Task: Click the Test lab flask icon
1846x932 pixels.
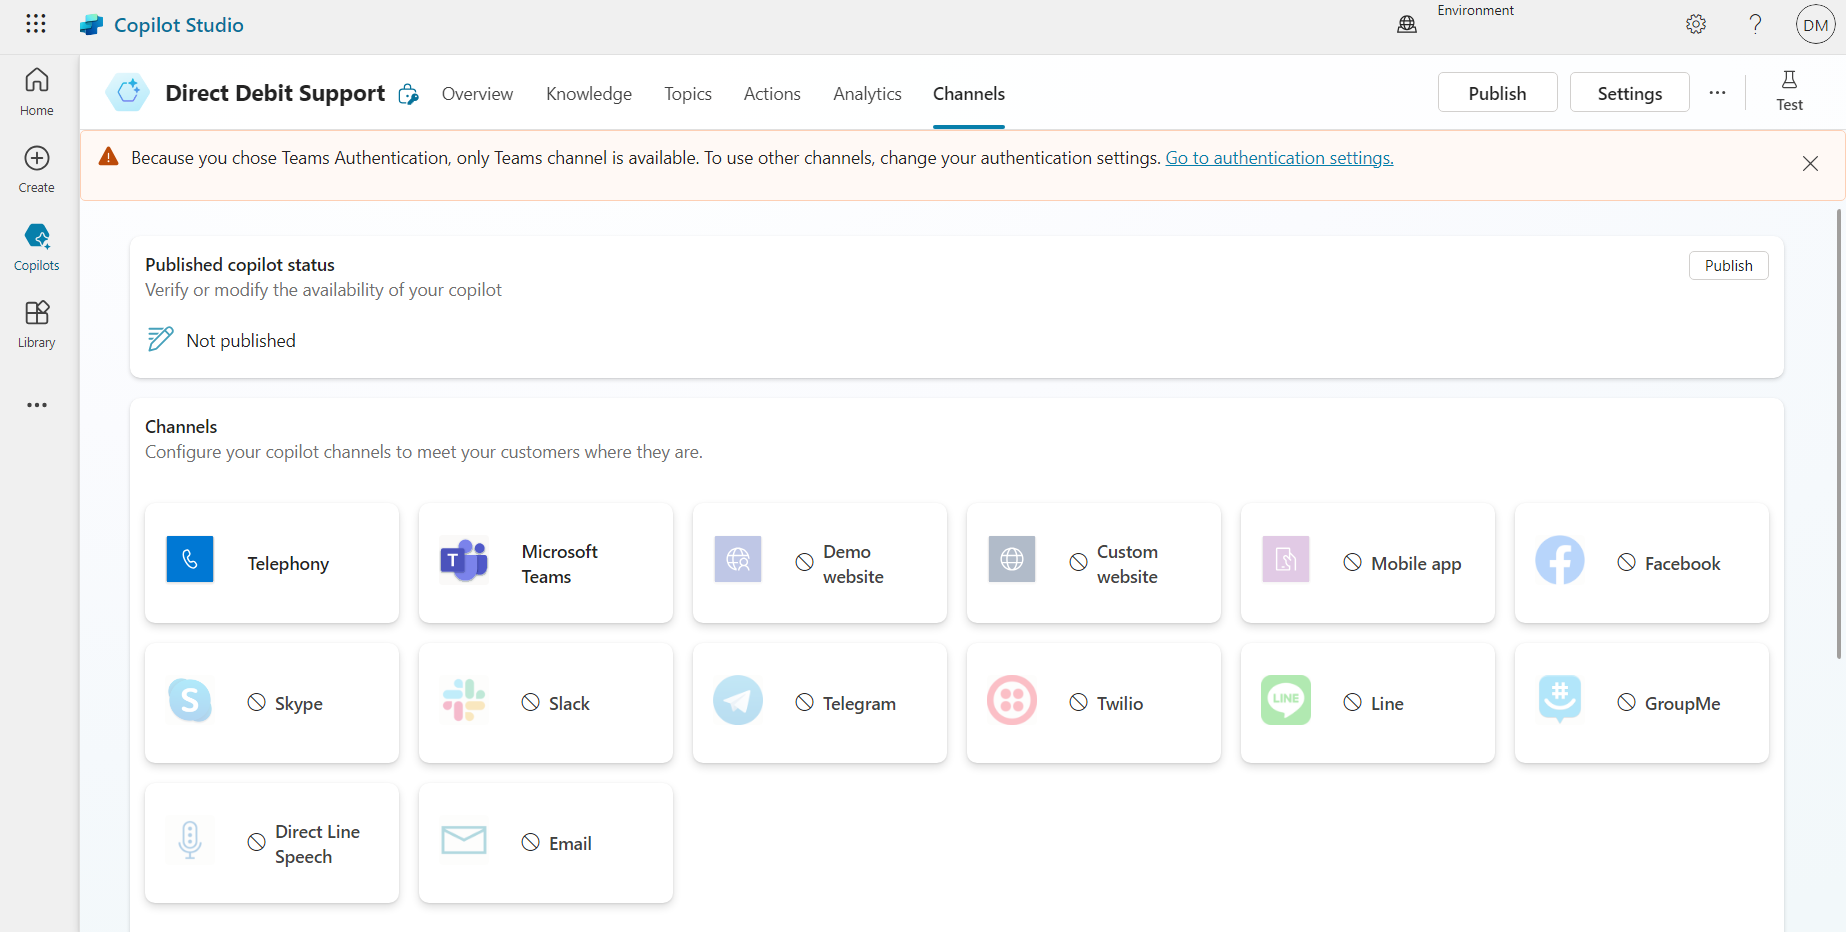Action: (1789, 91)
